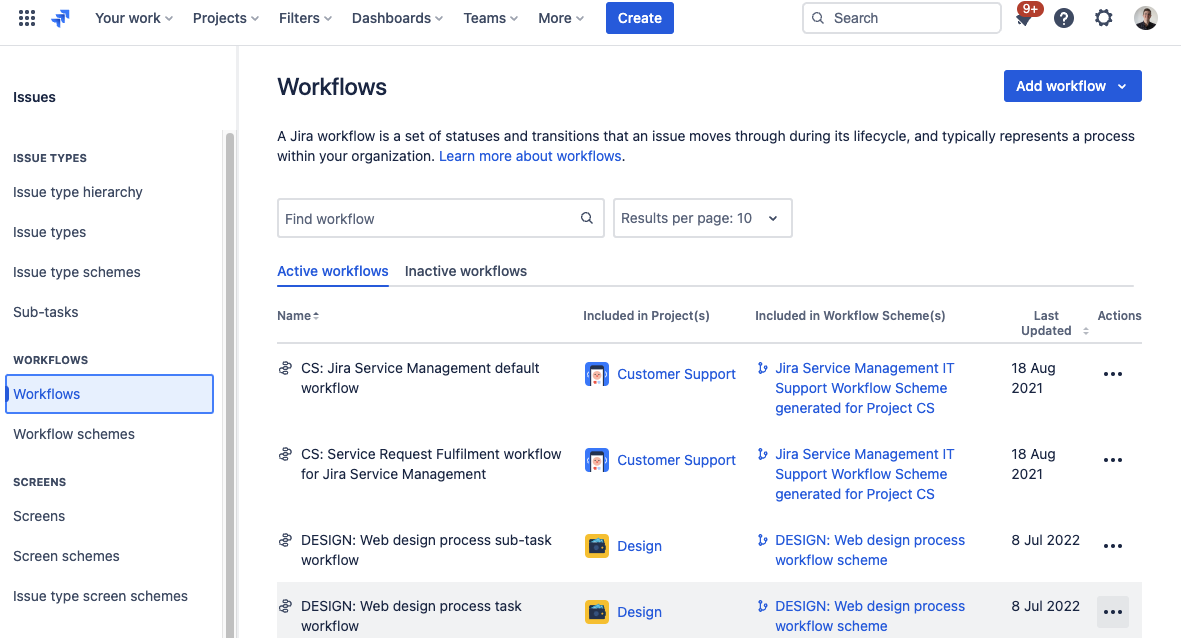Click the Jira logo
Image resolution: width=1181 pixels, height=638 pixels.
pyautogui.click(x=60, y=17)
